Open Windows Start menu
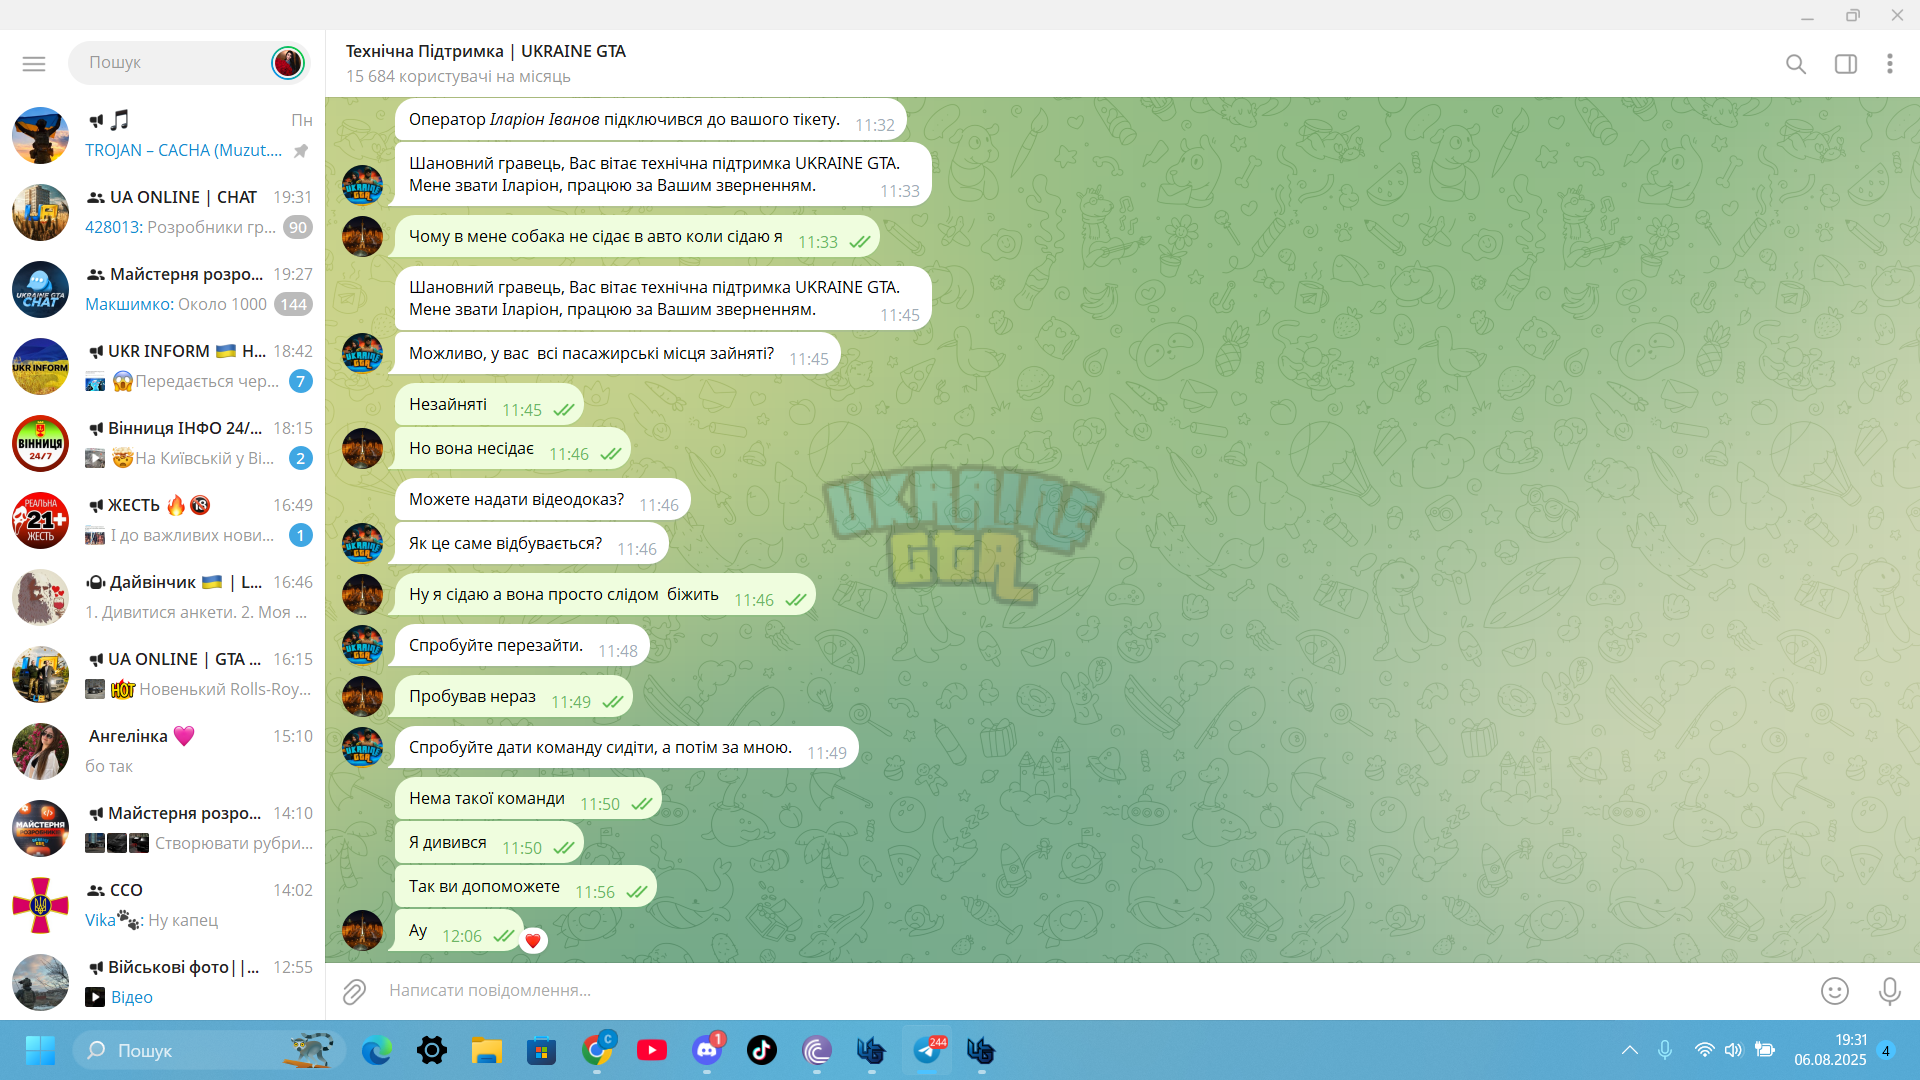Screen dimensions: 1920x1080 tap(40, 1050)
